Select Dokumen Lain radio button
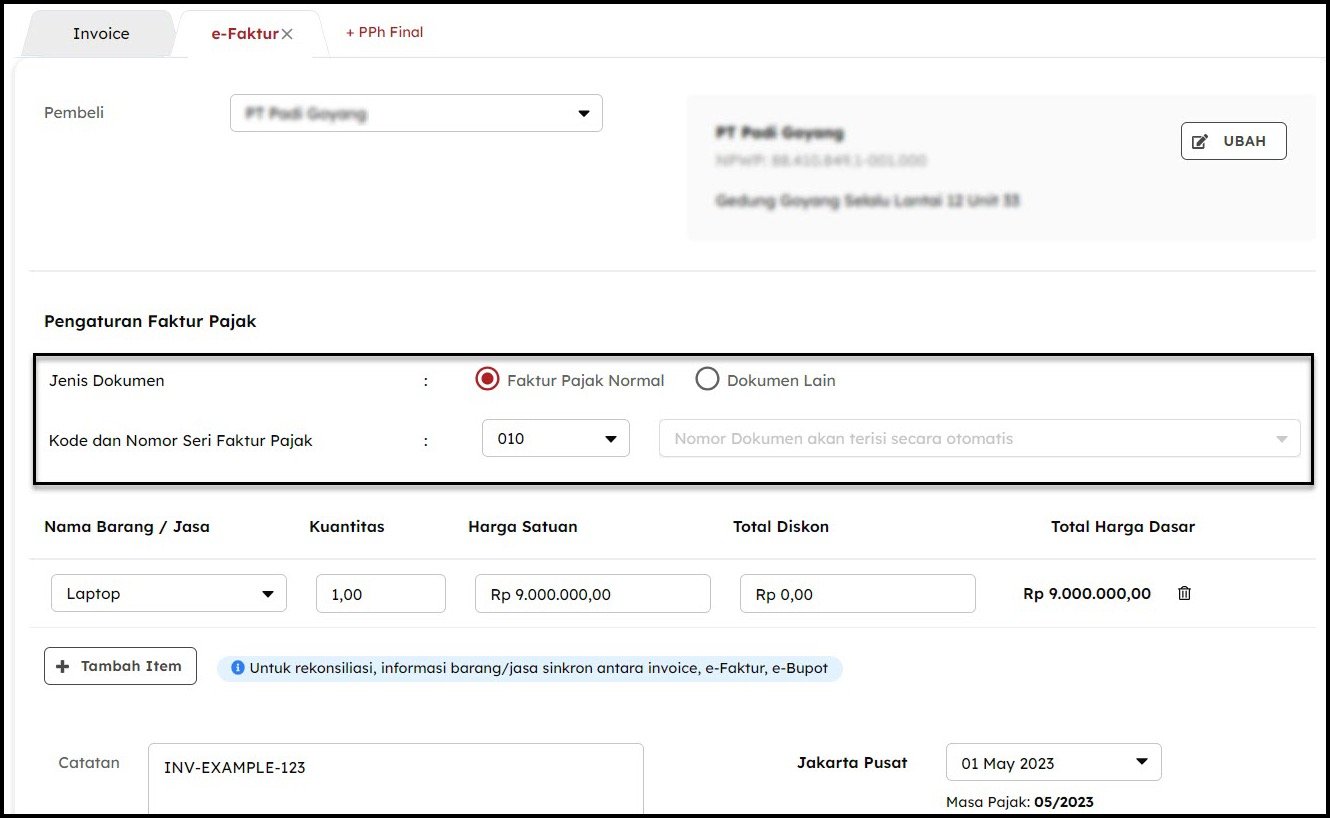The image size is (1330, 818). point(707,380)
